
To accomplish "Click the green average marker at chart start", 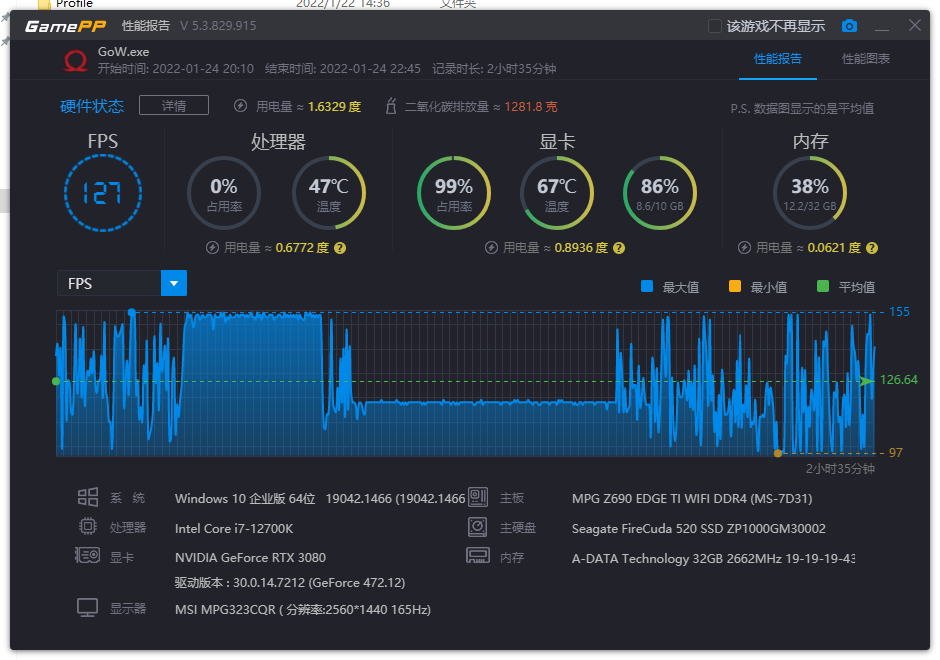I will point(56,381).
